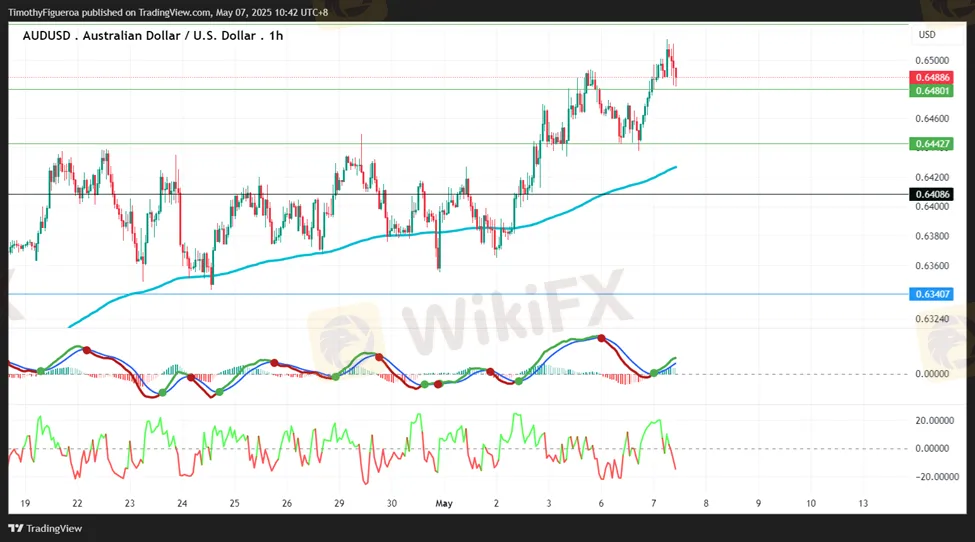Click the date 13 on the time axis
Screen dimensions: 975x542
point(862,503)
